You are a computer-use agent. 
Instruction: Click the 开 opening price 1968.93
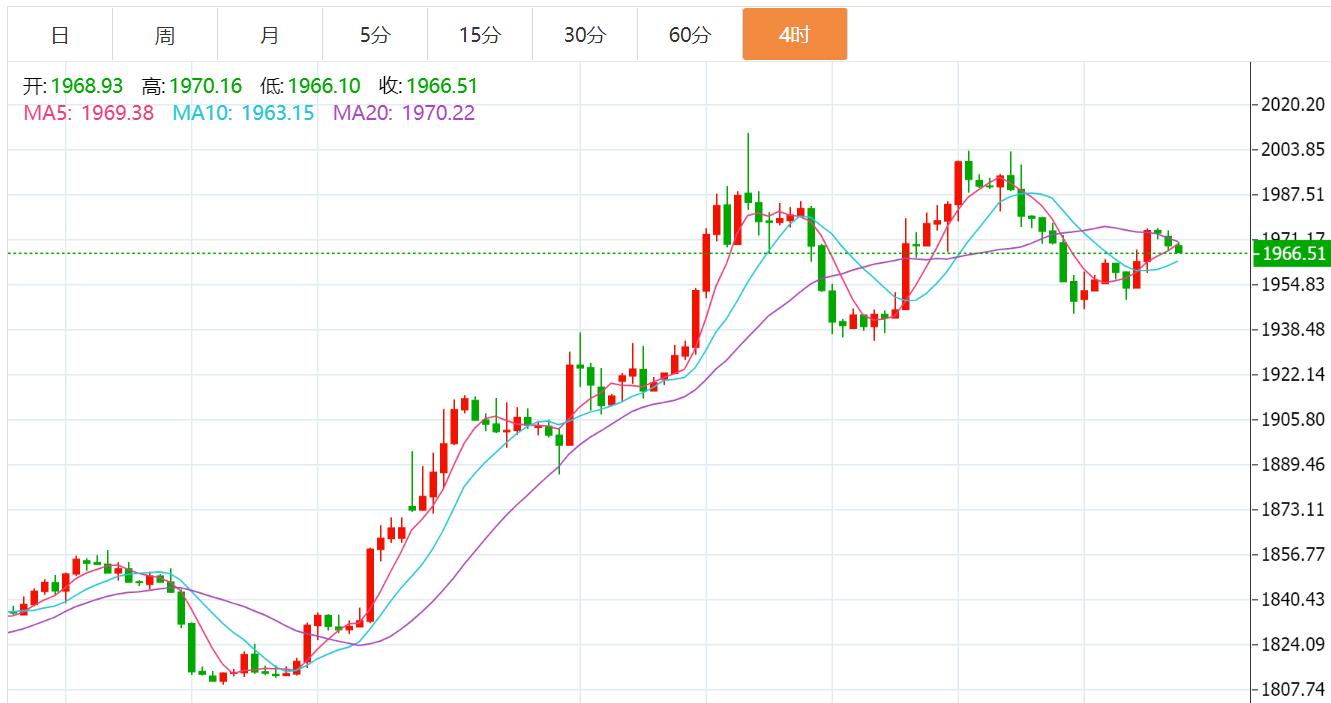[86, 87]
